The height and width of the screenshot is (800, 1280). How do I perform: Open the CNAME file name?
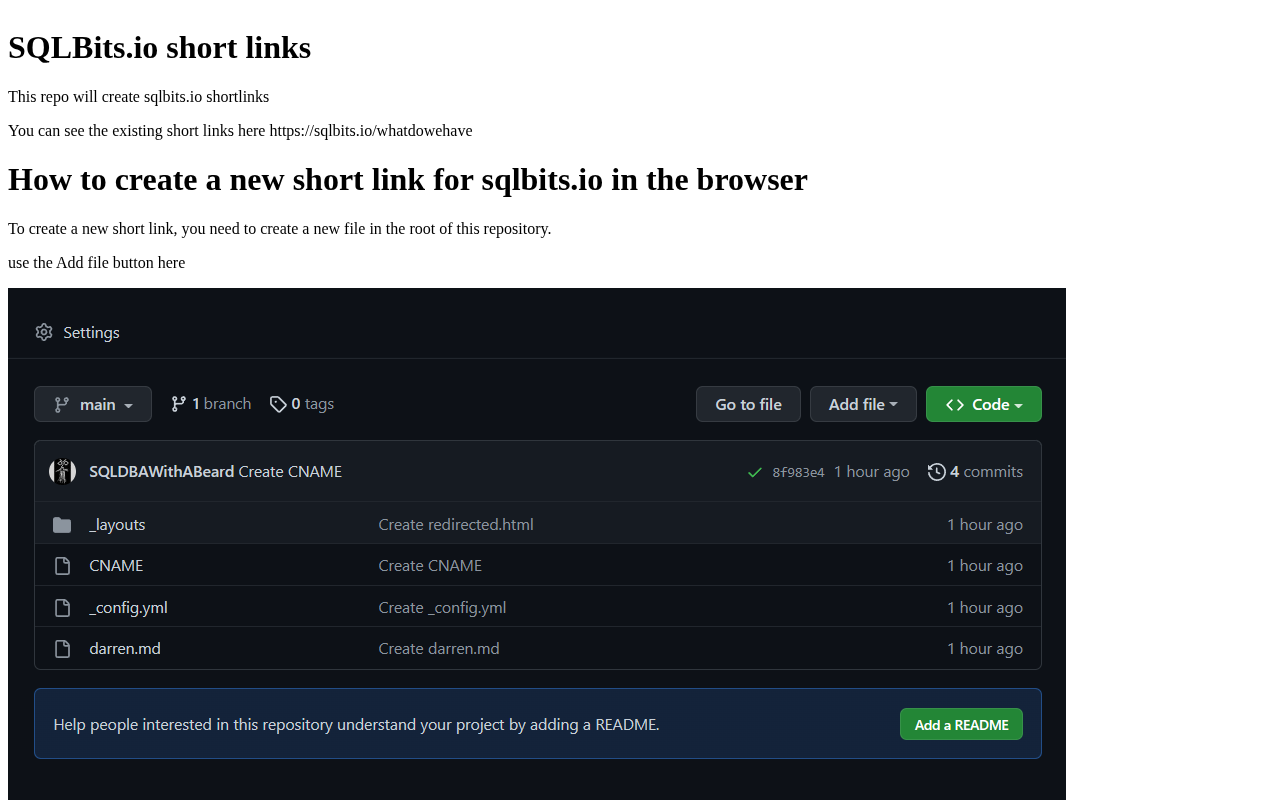click(116, 565)
